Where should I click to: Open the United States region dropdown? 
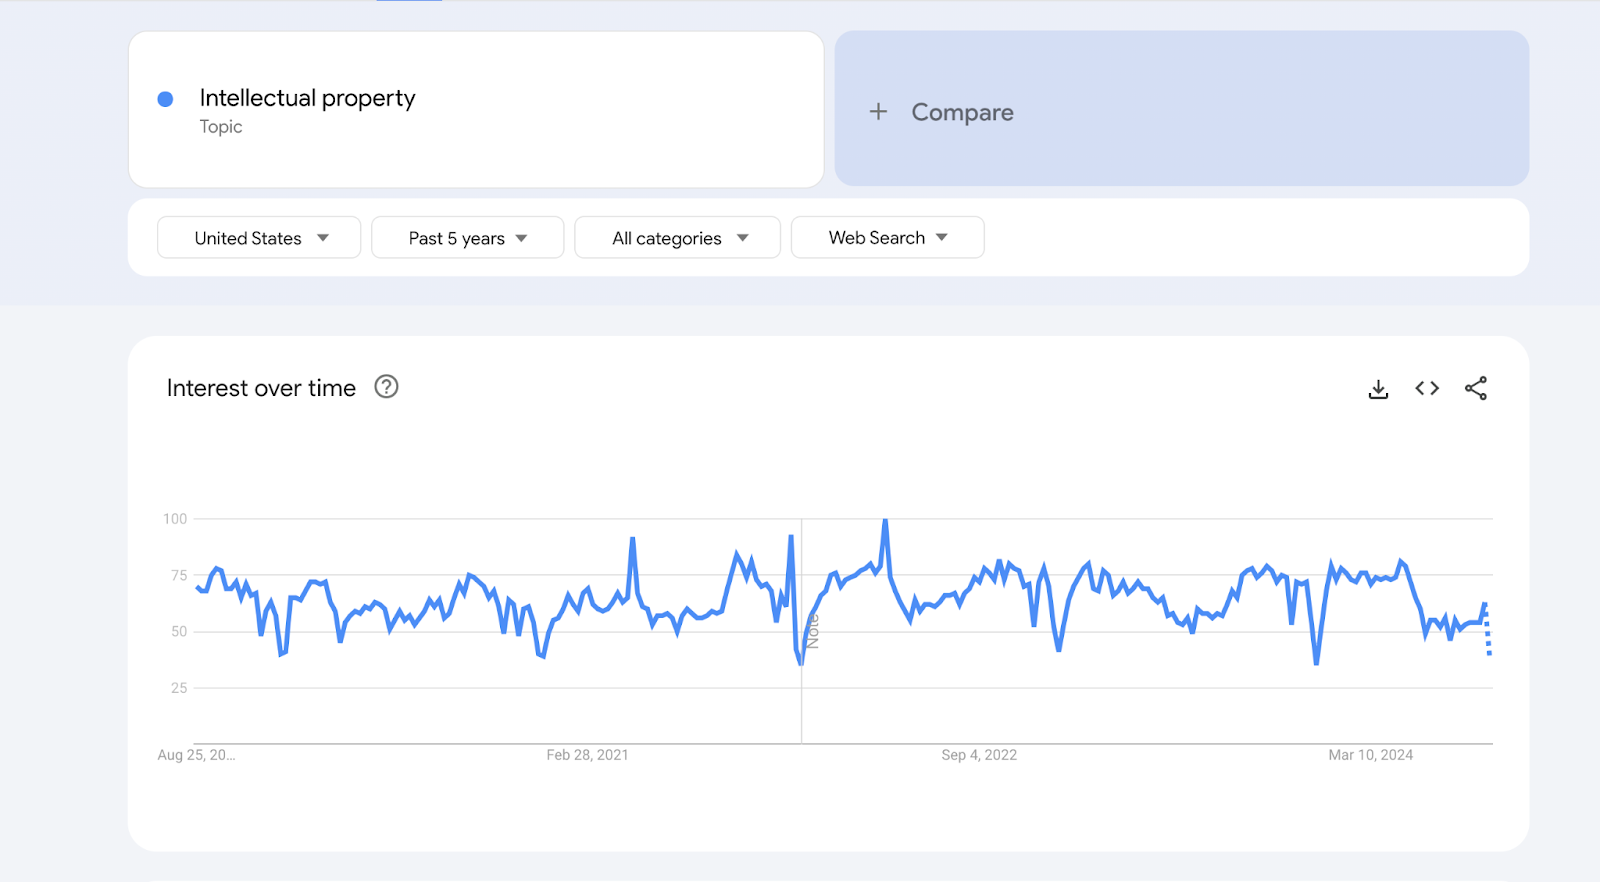tap(258, 237)
